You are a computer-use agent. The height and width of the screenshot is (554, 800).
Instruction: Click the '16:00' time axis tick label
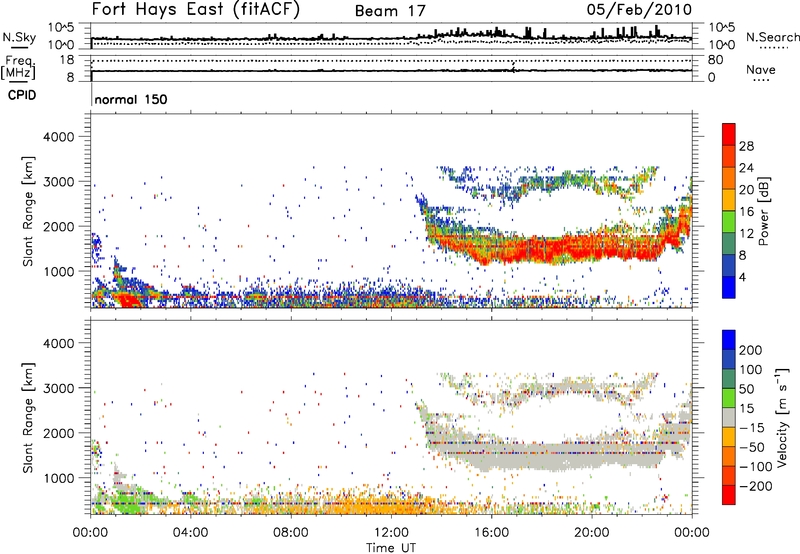click(x=491, y=533)
